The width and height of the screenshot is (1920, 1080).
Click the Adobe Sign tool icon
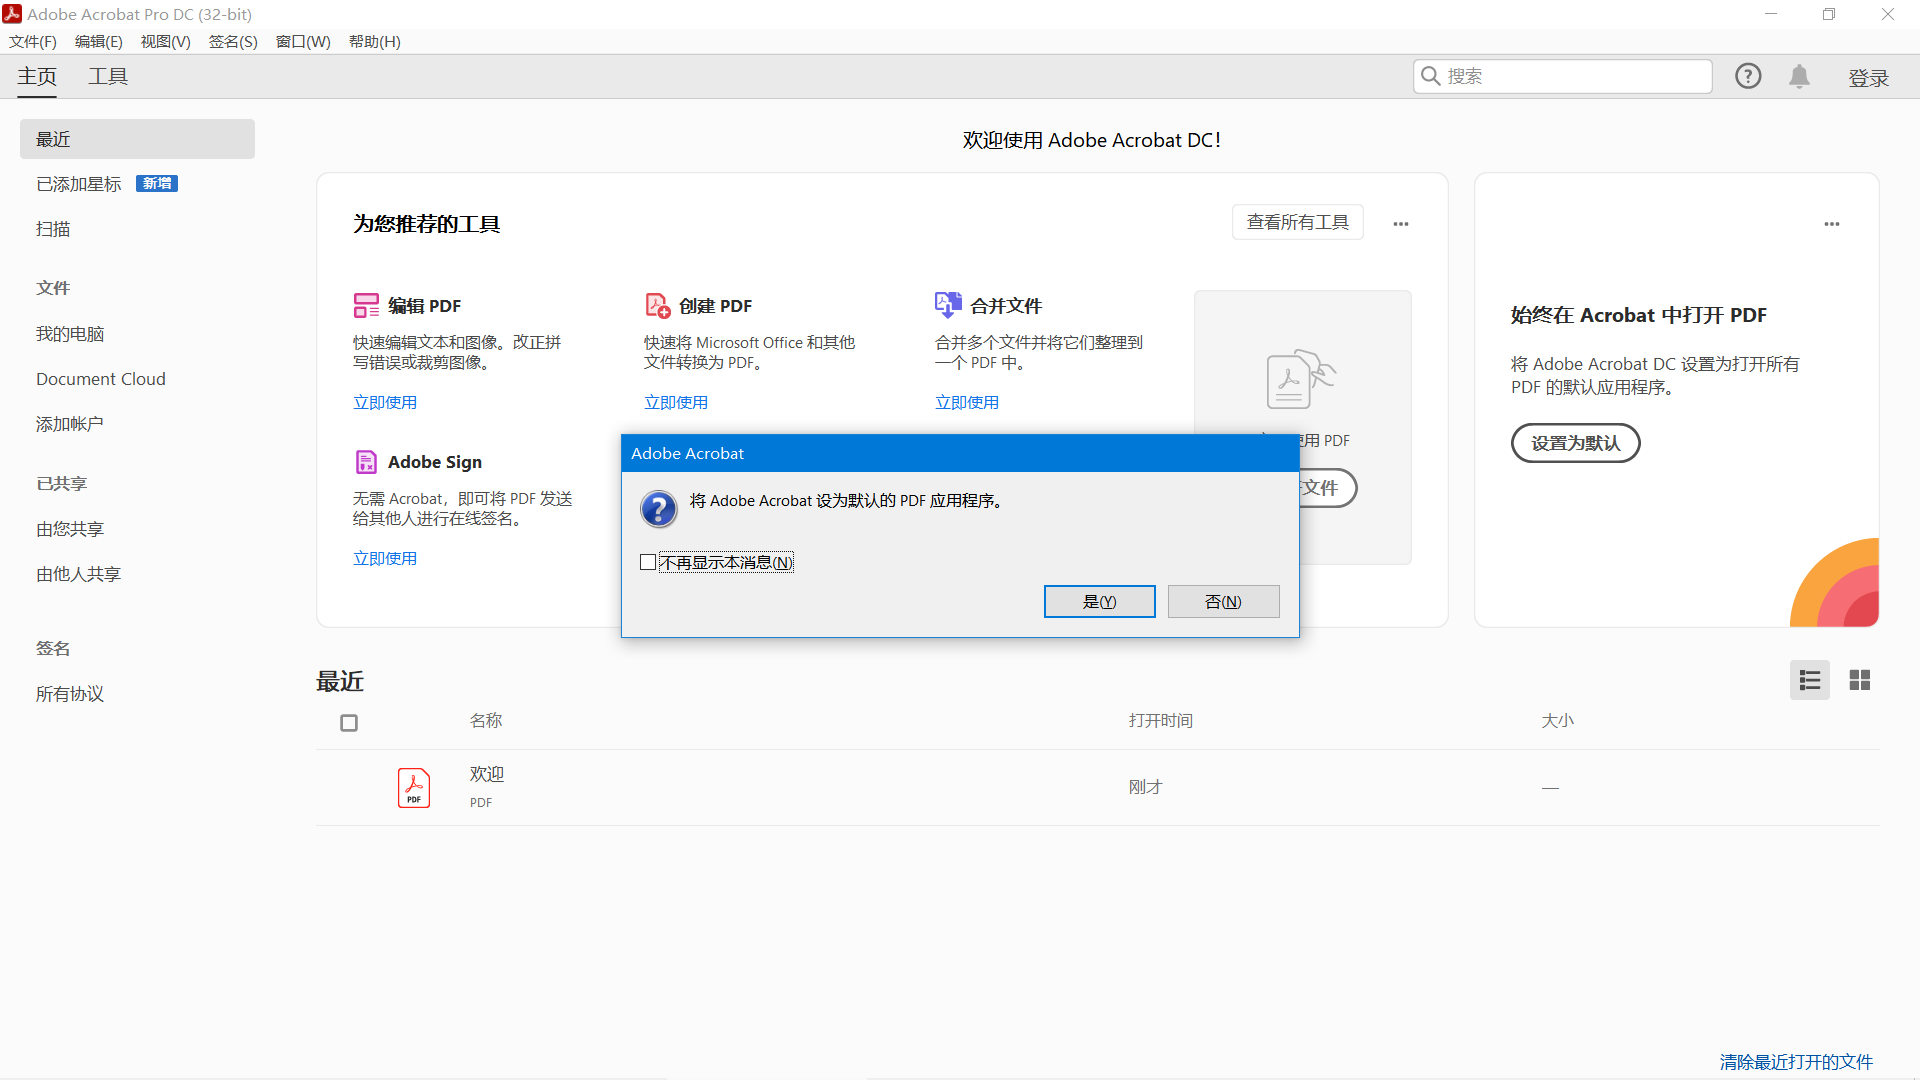click(x=366, y=461)
